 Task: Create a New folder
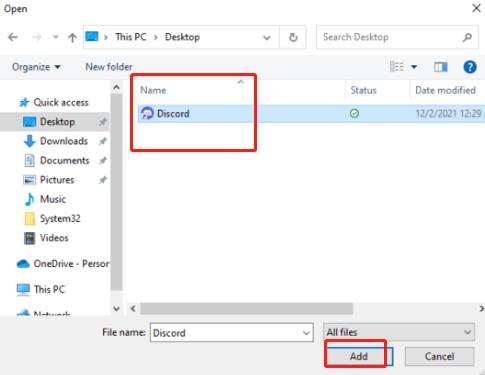(x=109, y=67)
